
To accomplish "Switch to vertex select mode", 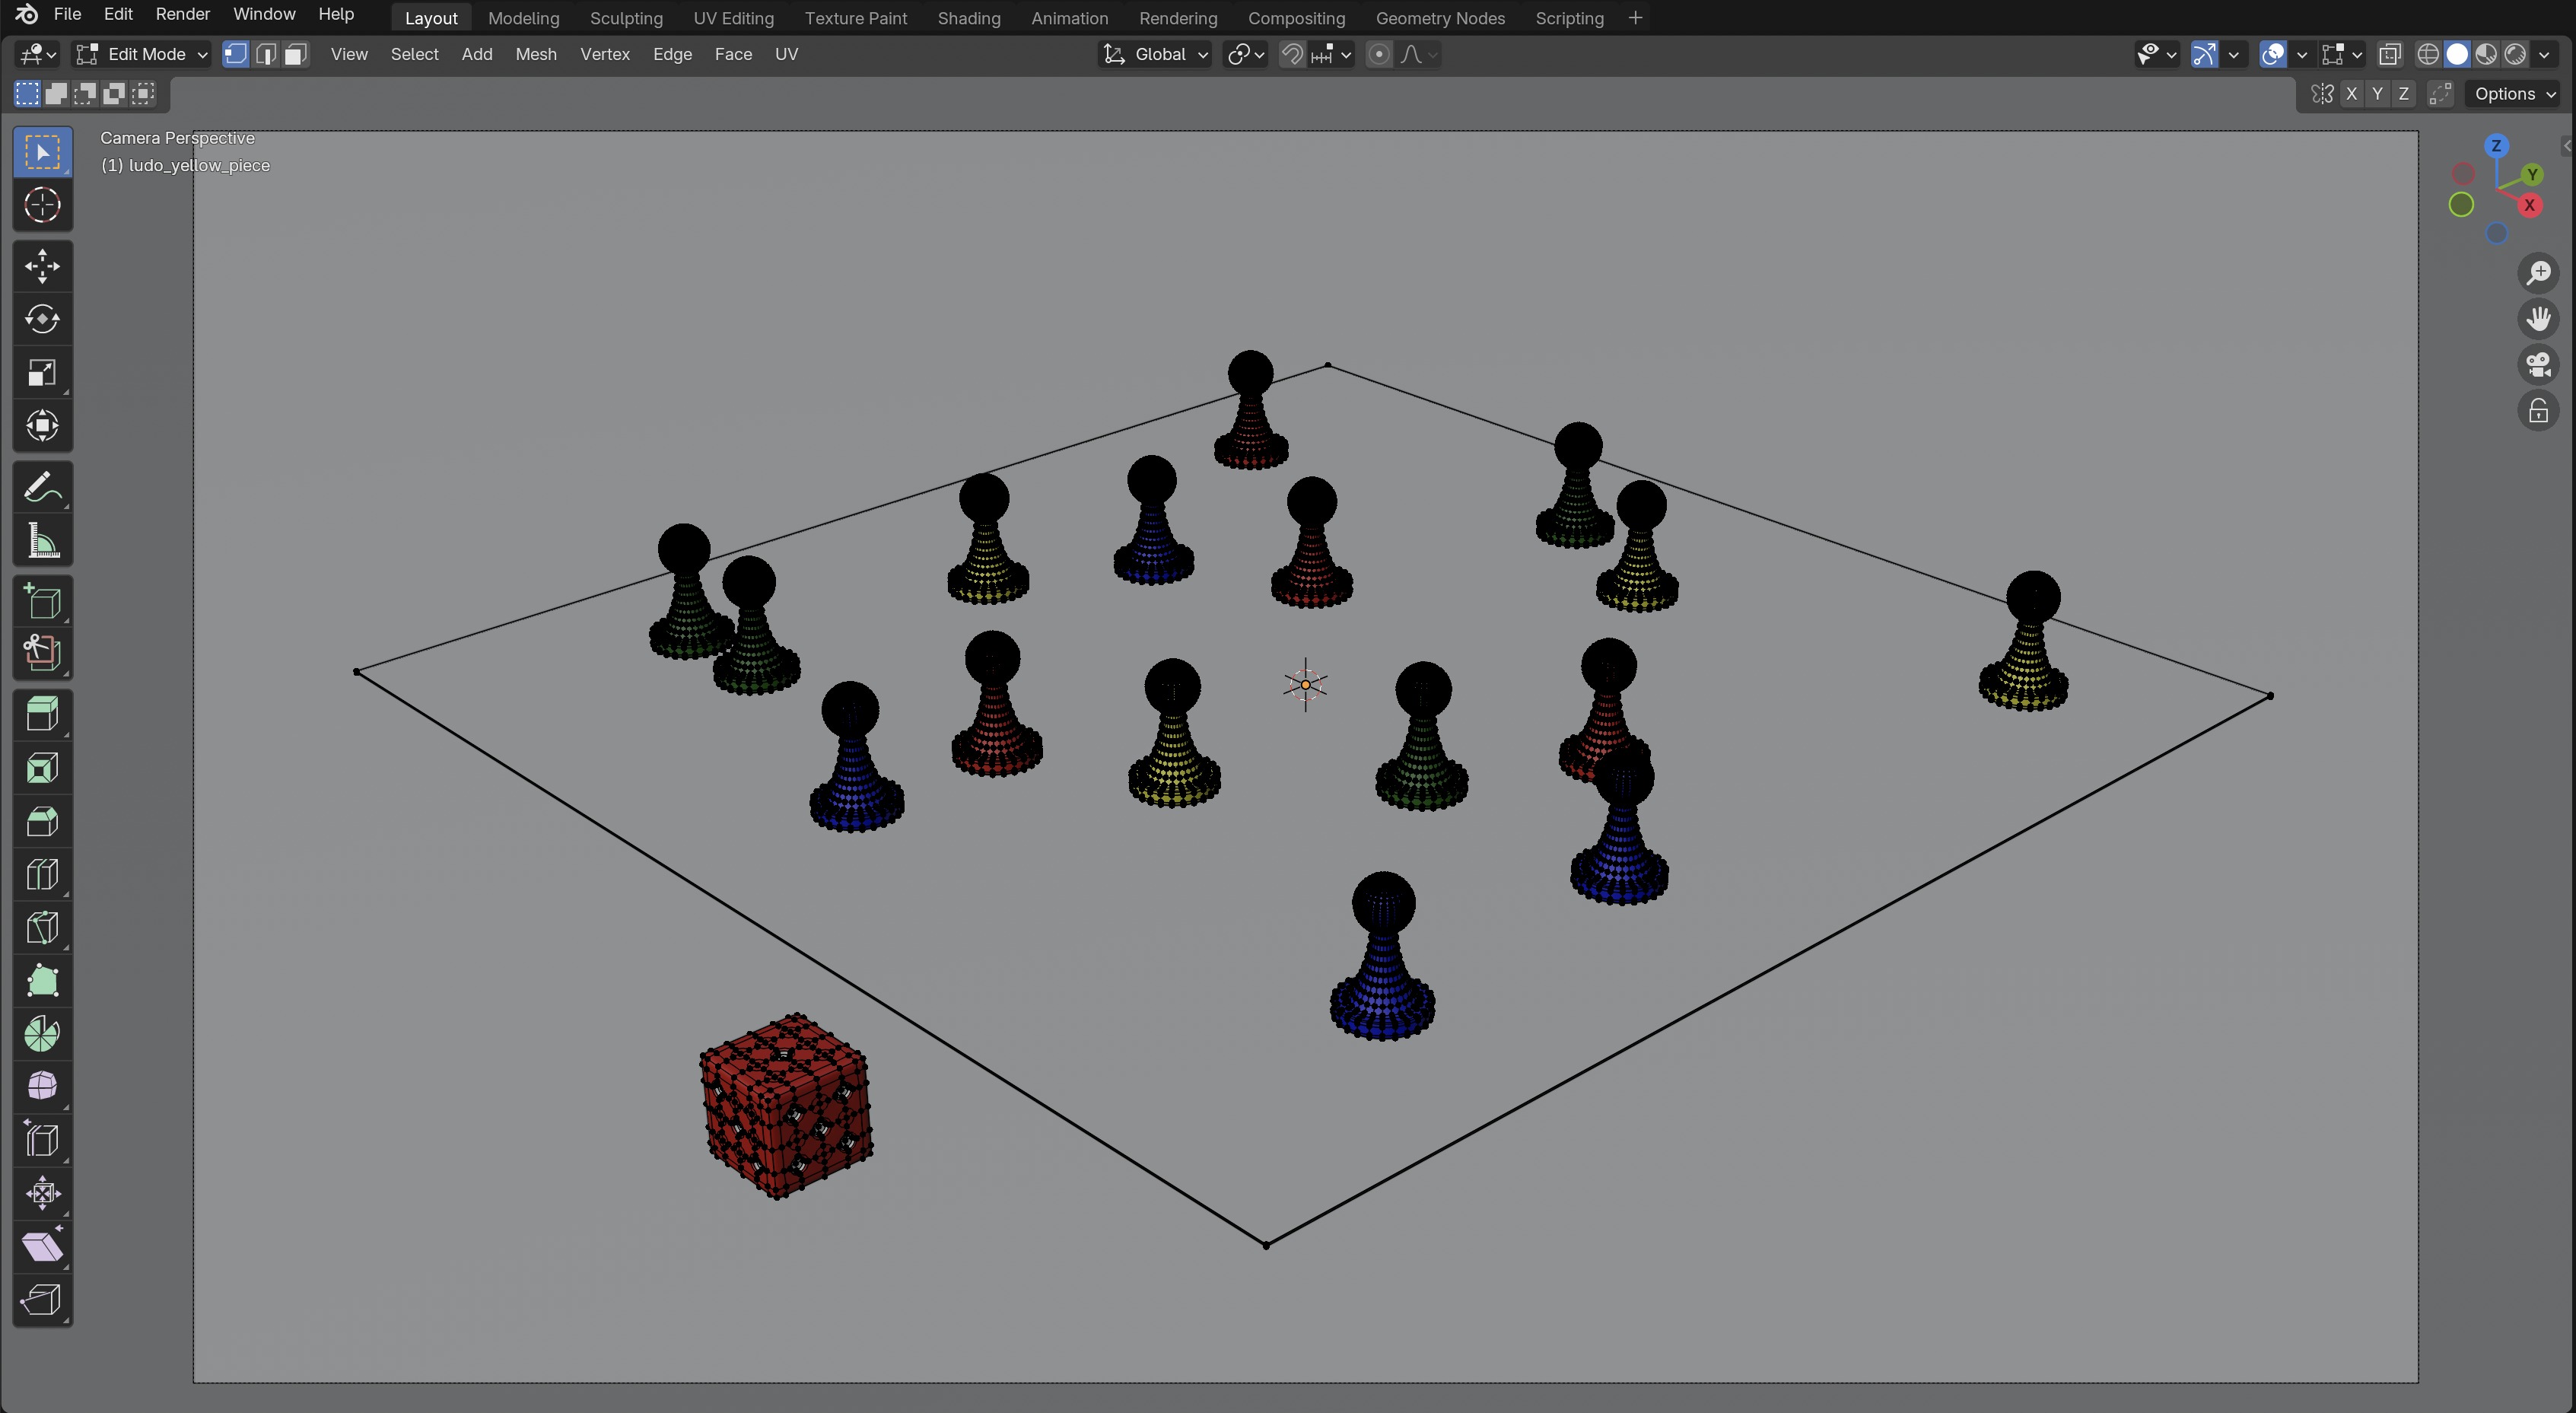I will point(235,54).
